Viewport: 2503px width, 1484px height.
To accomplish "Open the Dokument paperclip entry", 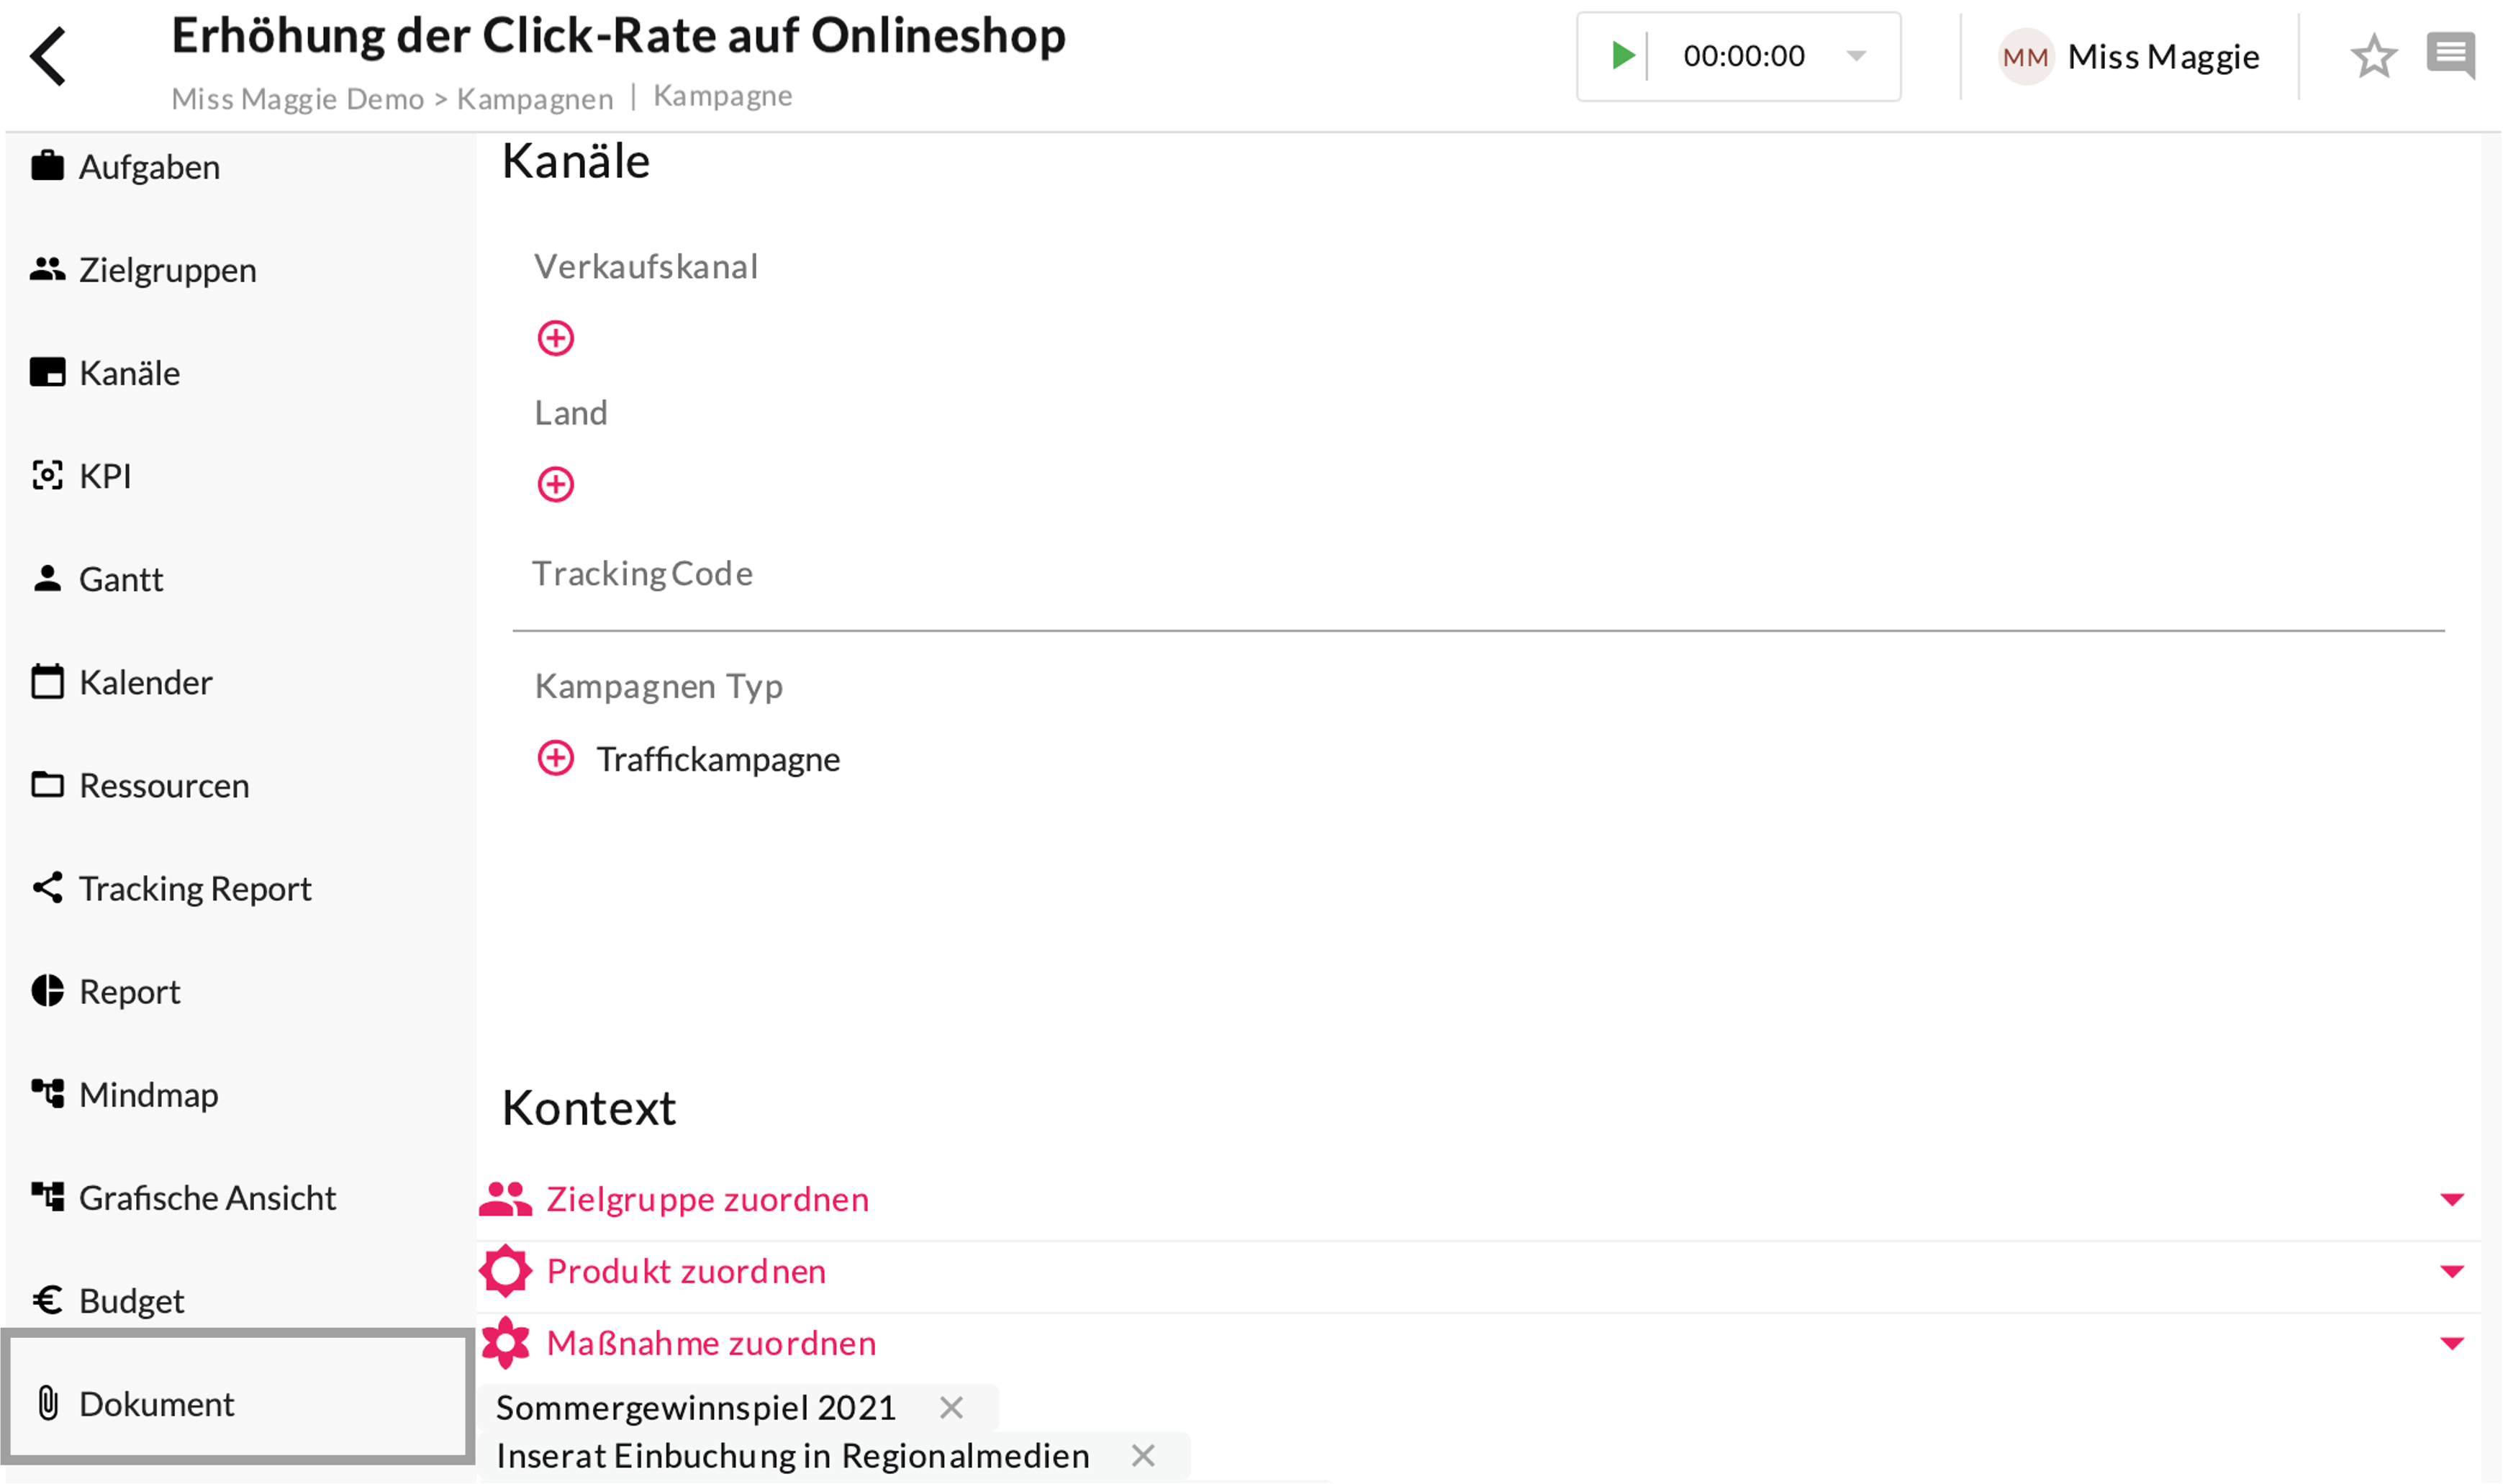I will 156,1404.
